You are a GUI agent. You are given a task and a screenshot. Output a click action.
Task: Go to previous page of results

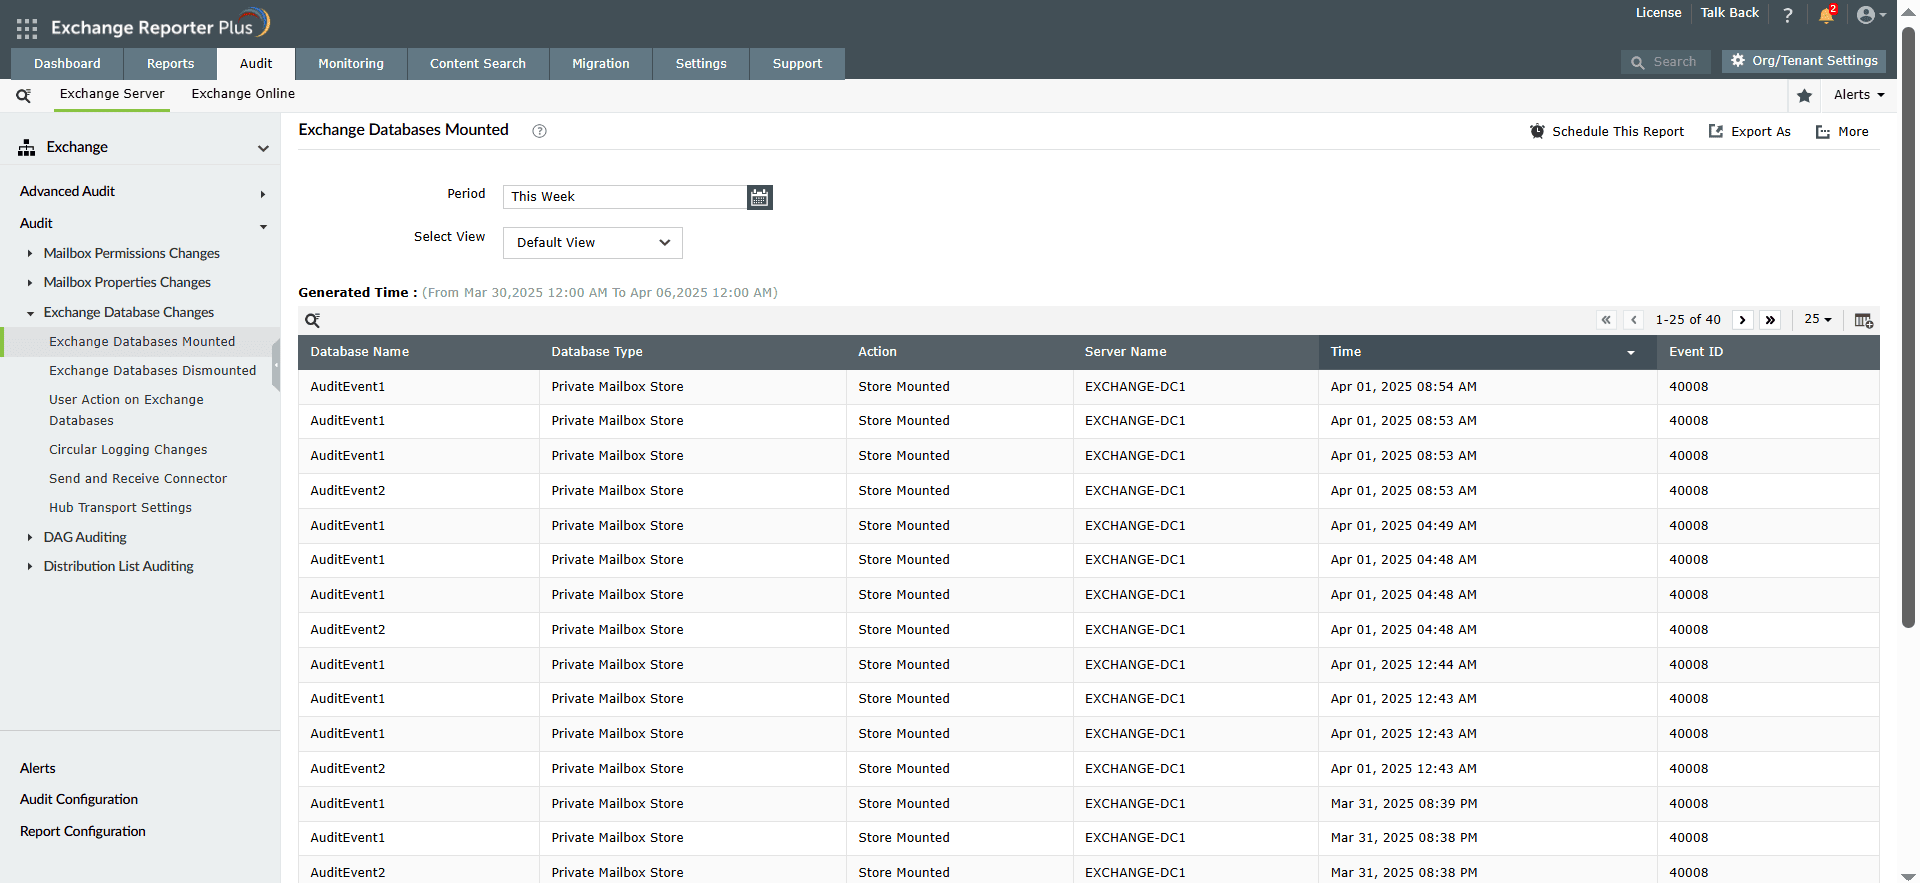click(1634, 320)
